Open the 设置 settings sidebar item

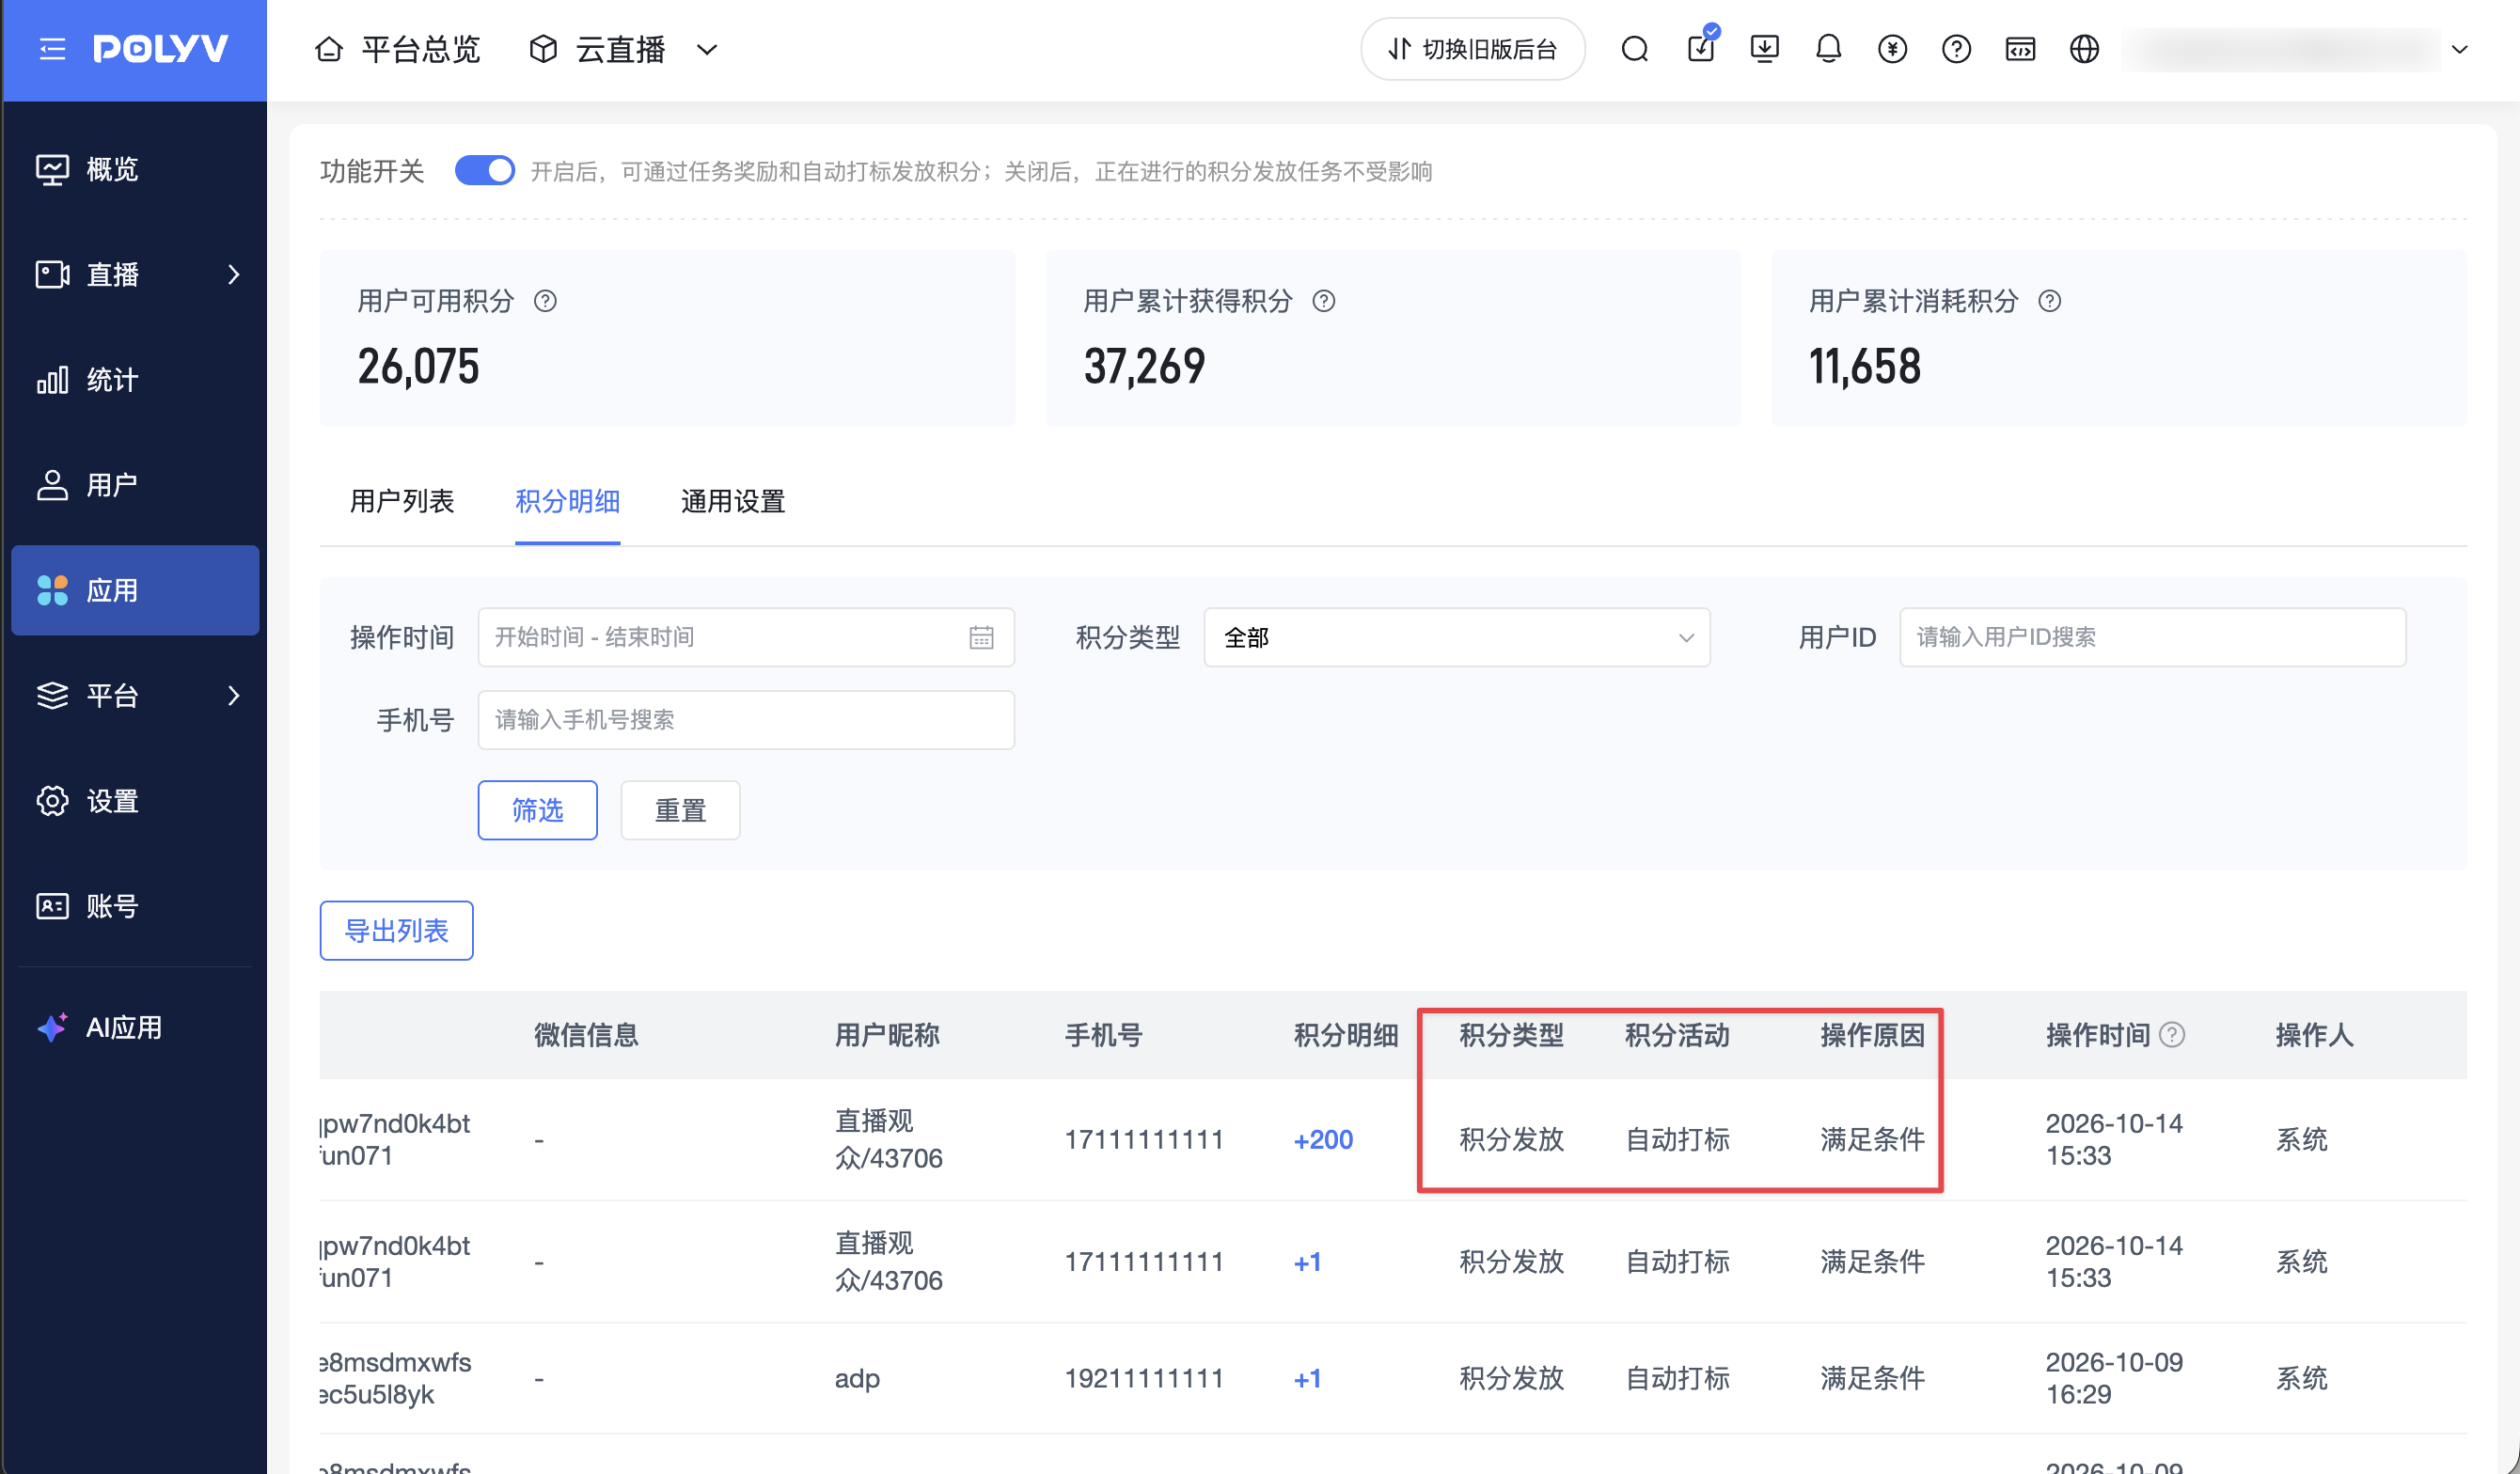[135, 801]
